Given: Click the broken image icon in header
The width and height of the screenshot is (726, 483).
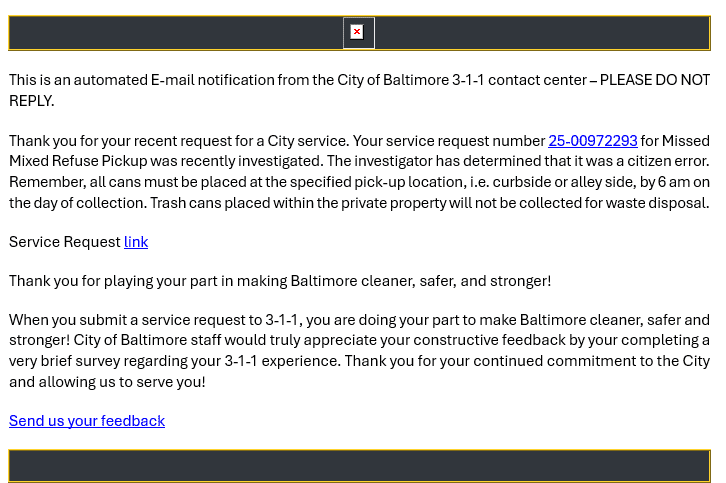Looking at the screenshot, I should [x=358, y=32].
